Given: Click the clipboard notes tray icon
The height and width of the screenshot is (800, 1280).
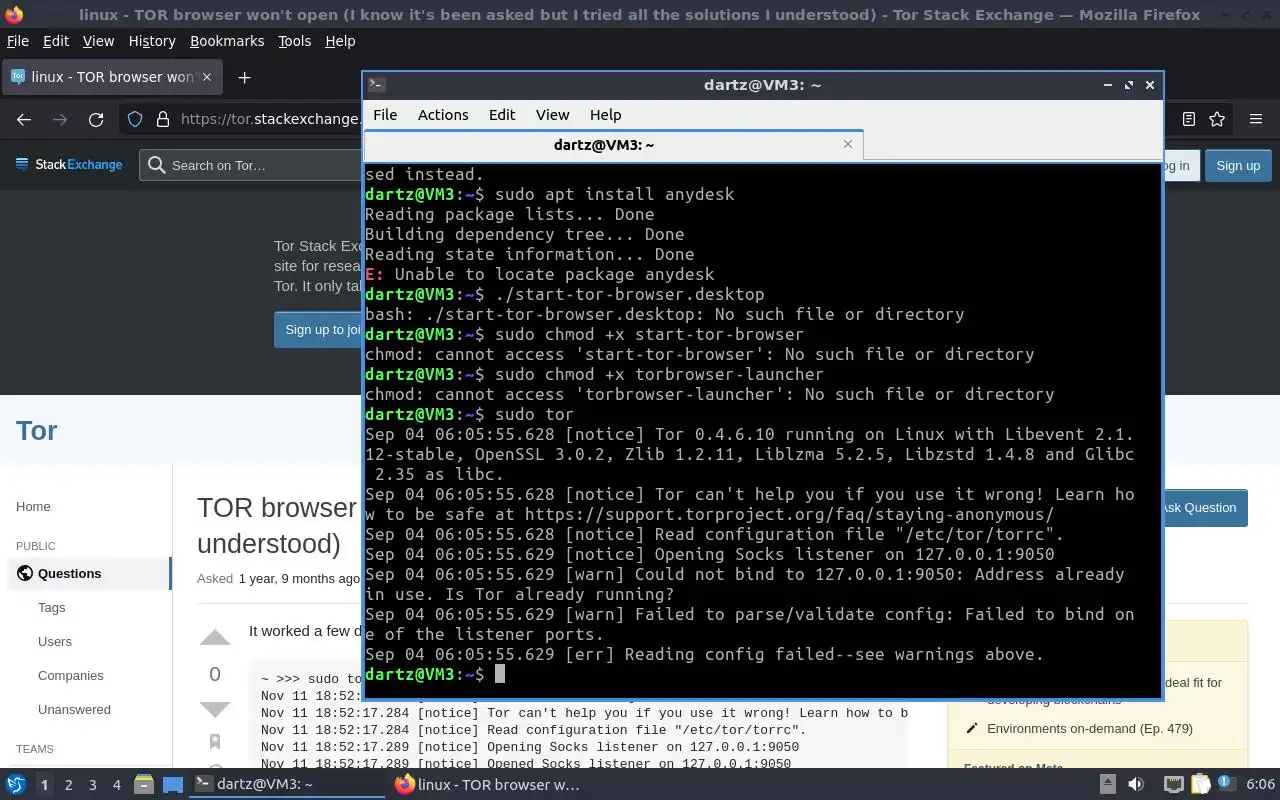Looking at the screenshot, I should click(x=1200, y=785).
